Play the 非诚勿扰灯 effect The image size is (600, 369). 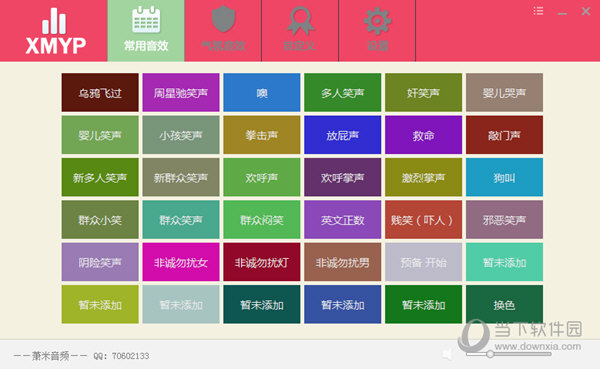pos(262,262)
